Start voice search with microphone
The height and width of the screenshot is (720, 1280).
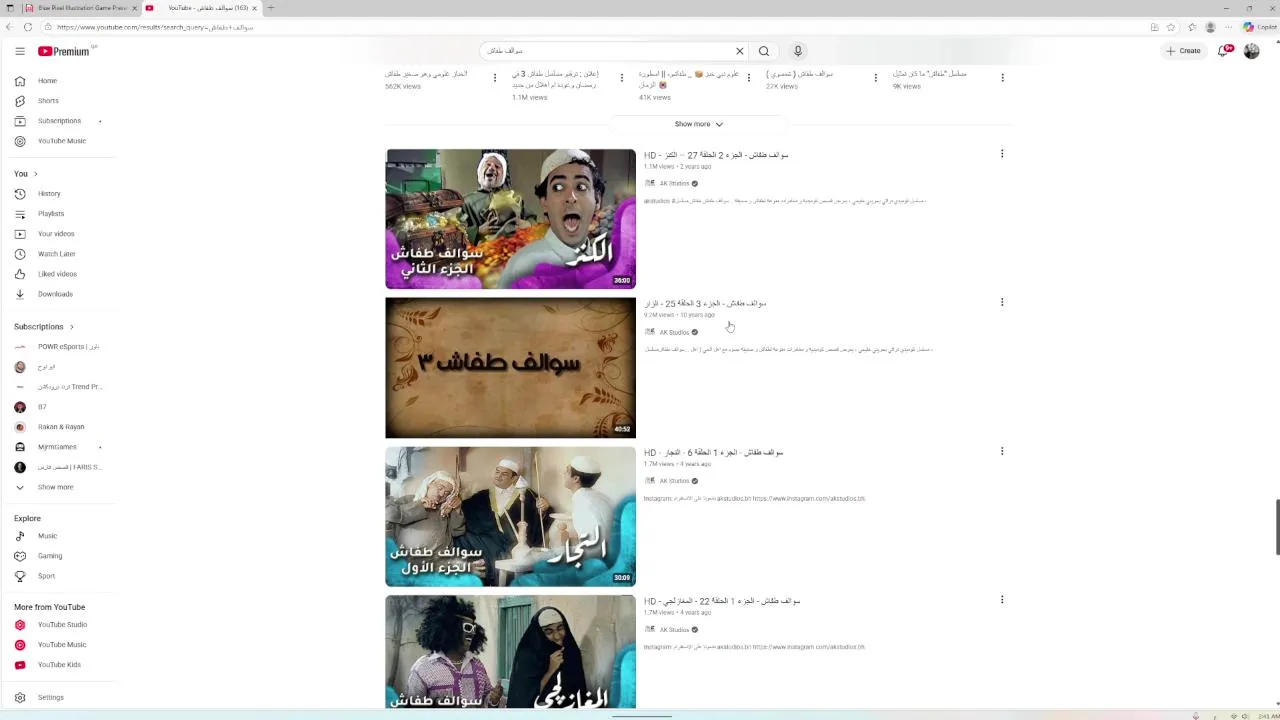coord(798,51)
